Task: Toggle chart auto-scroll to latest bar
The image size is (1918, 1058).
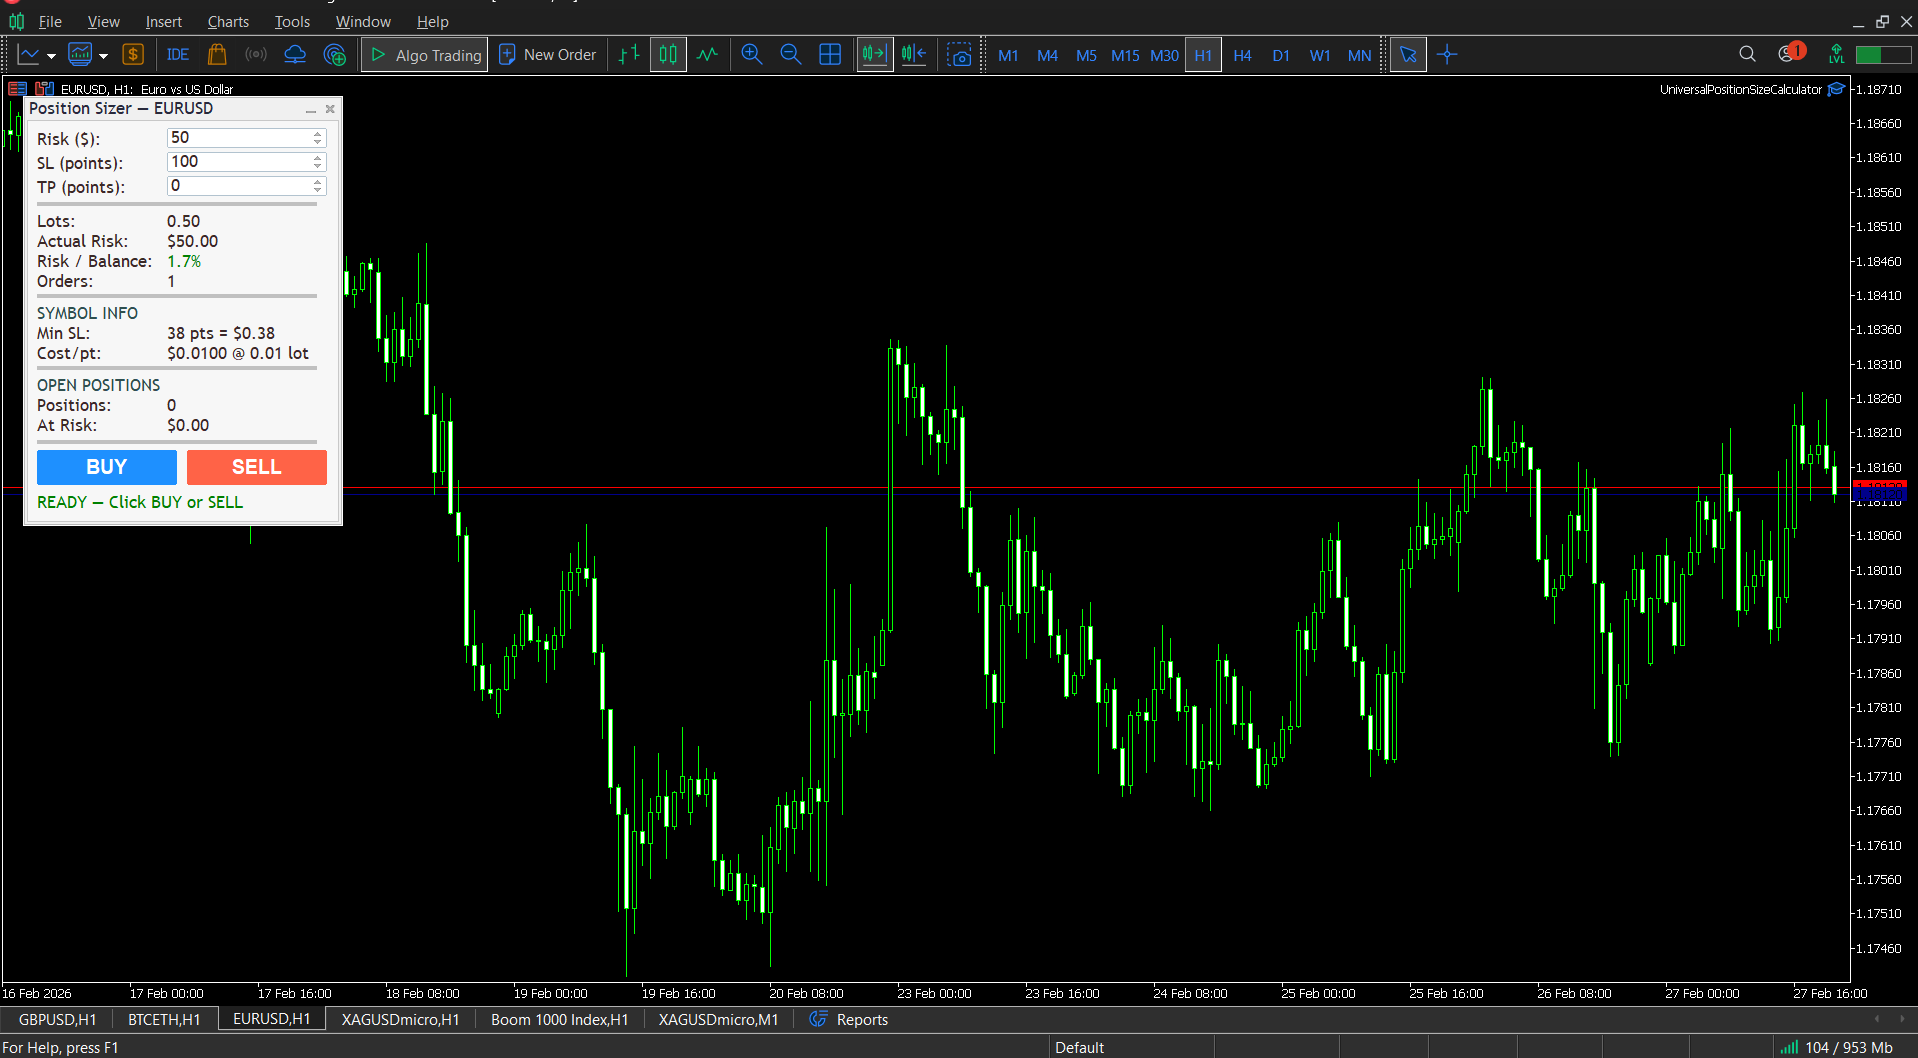Action: [874, 55]
